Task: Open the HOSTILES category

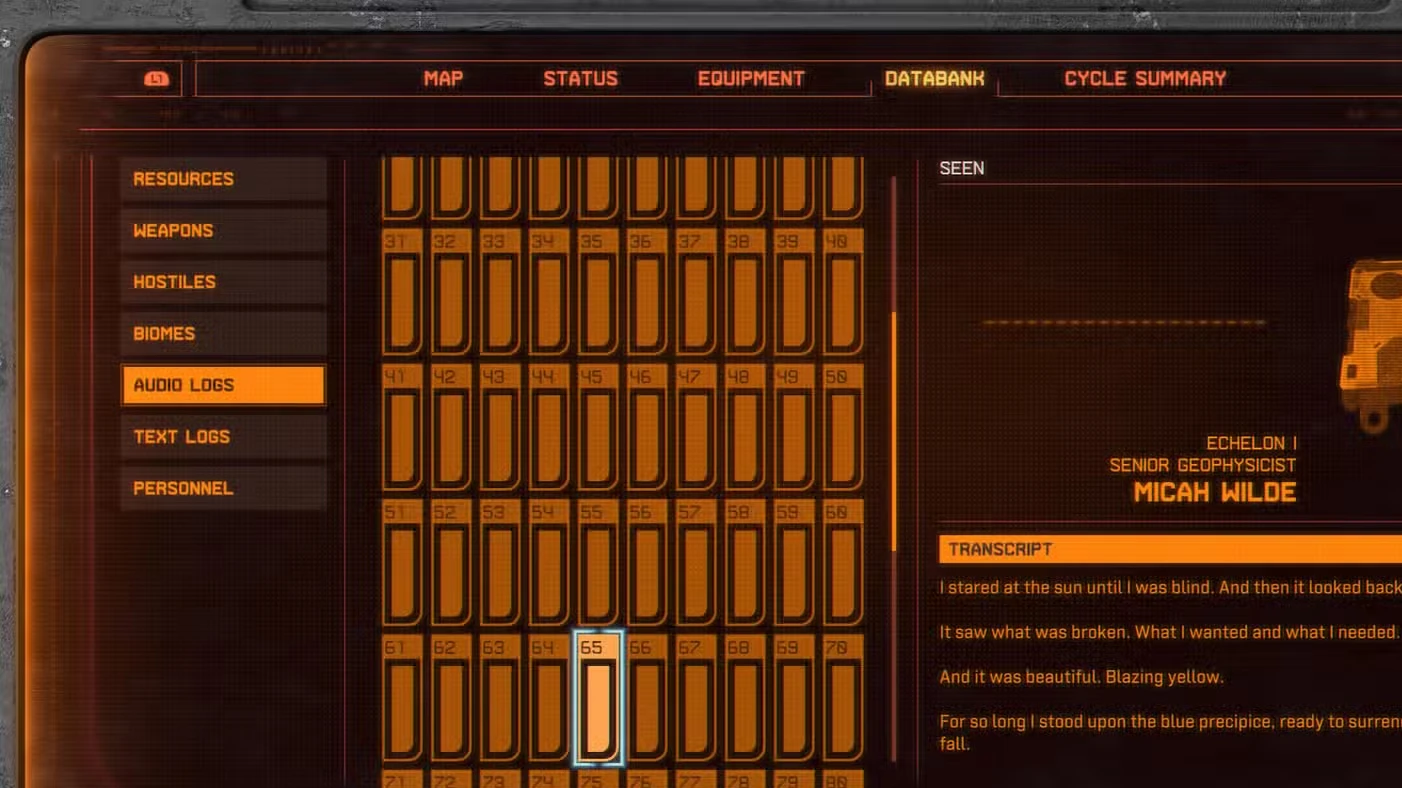Action: click(224, 282)
